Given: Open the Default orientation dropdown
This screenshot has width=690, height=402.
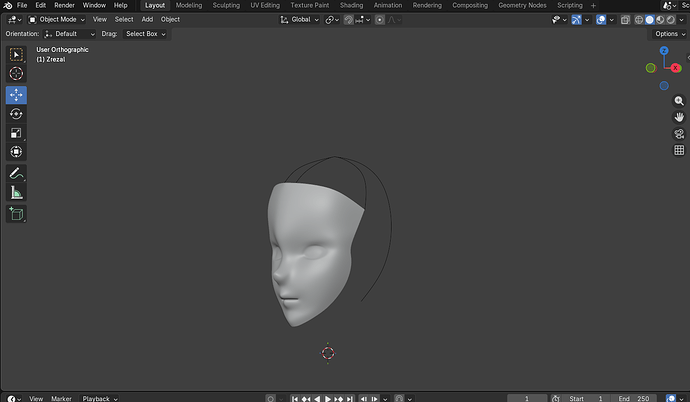Looking at the screenshot, I should pyautogui.click(x=69, y=34).
